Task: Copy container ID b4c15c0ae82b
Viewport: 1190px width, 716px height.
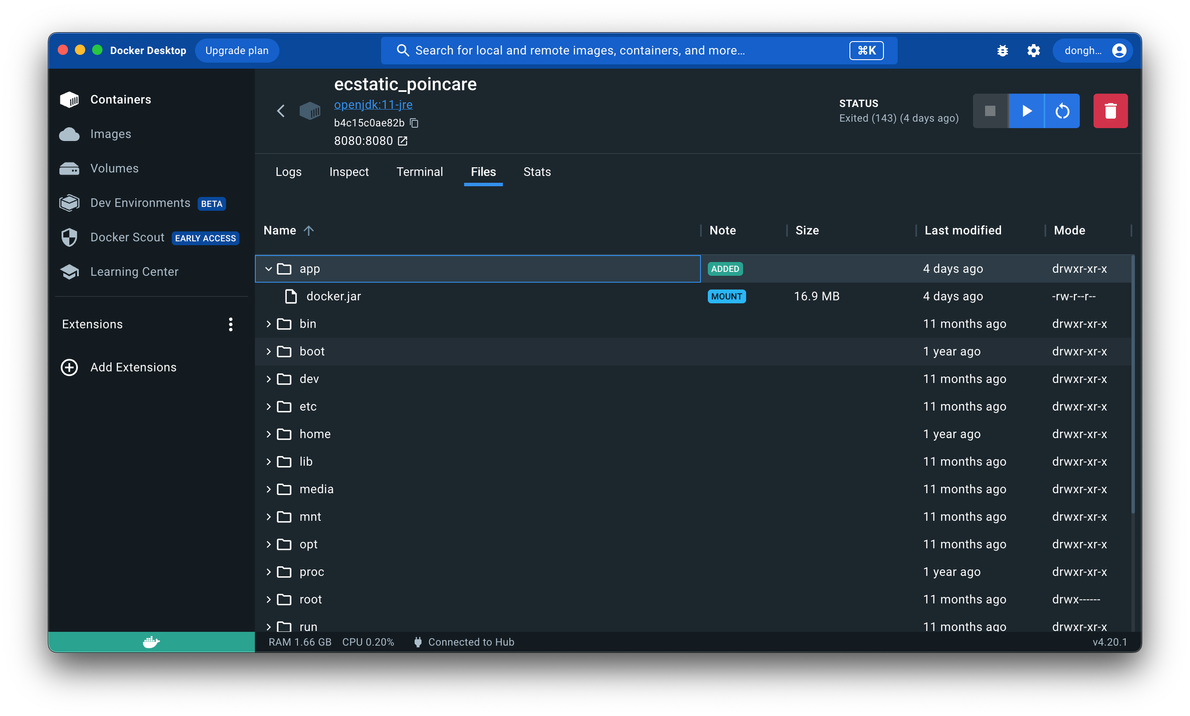Action: 414,123
